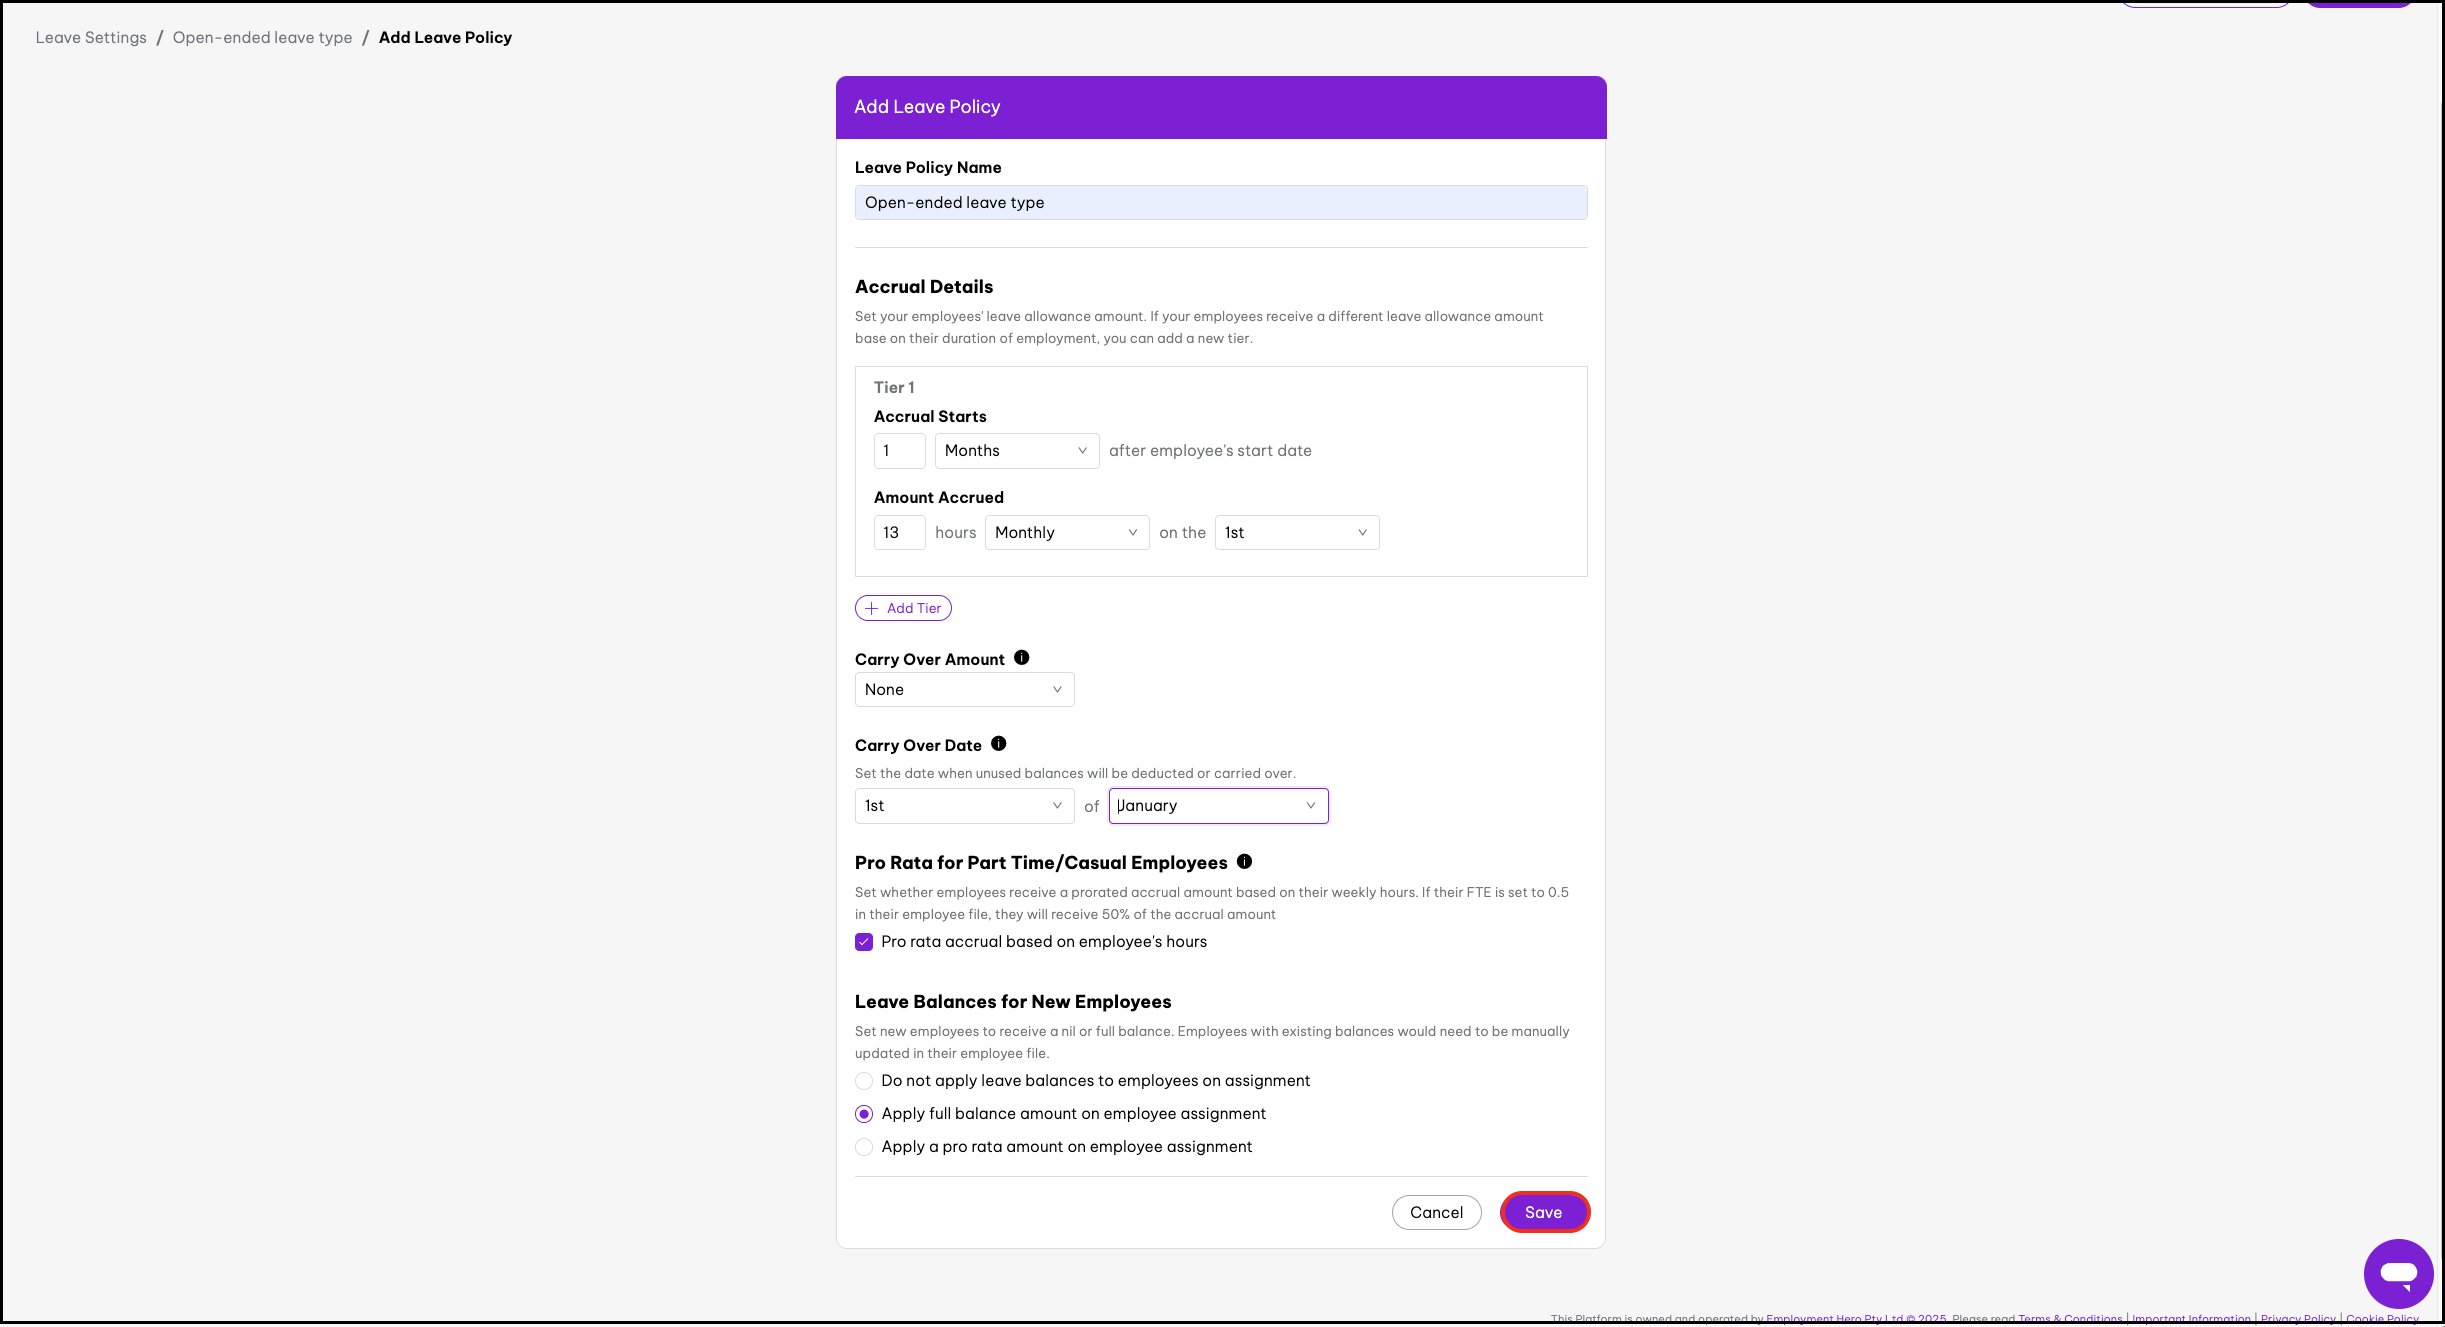This screenshot has height=1327, width=2445.
Task: Open the Monthly frequency dropdown
Action: [x=1066, y=533]
